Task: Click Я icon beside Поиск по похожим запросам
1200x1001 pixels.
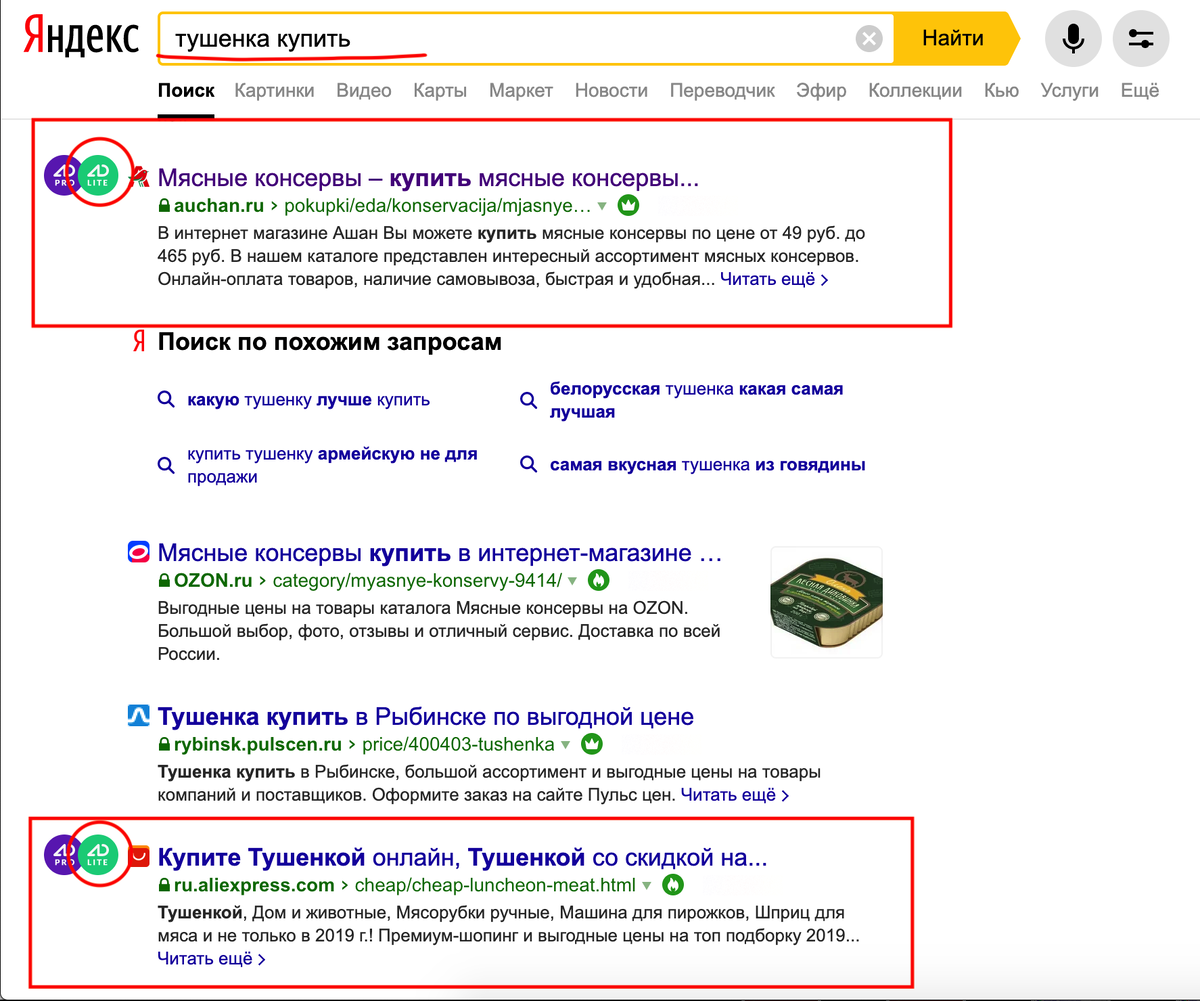Action: pyautogui.click(x=139, y=342)
